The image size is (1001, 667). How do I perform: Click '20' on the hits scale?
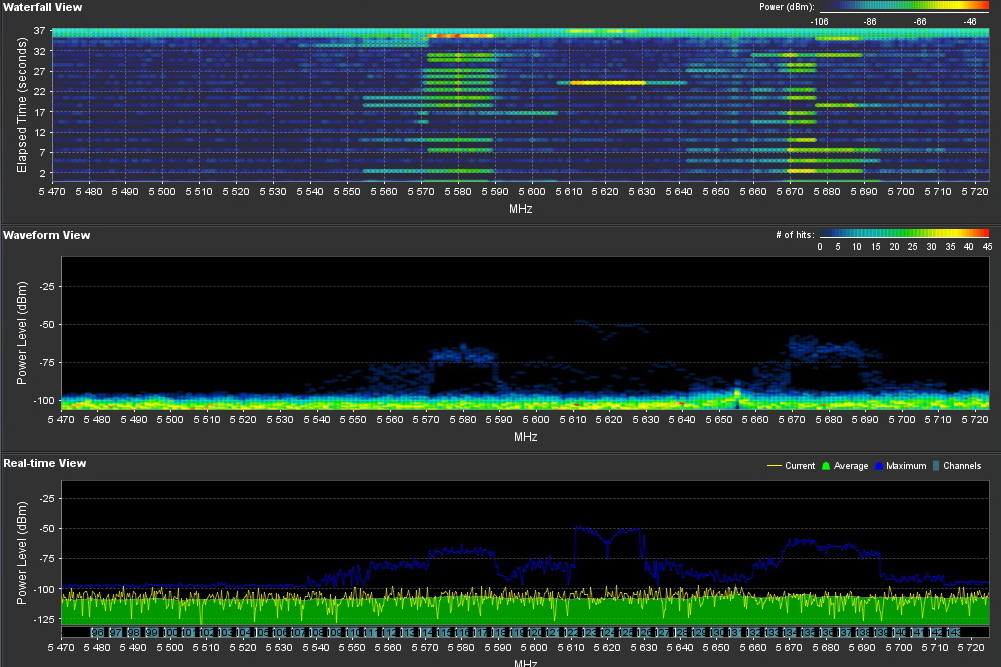(x=894, y=246)
